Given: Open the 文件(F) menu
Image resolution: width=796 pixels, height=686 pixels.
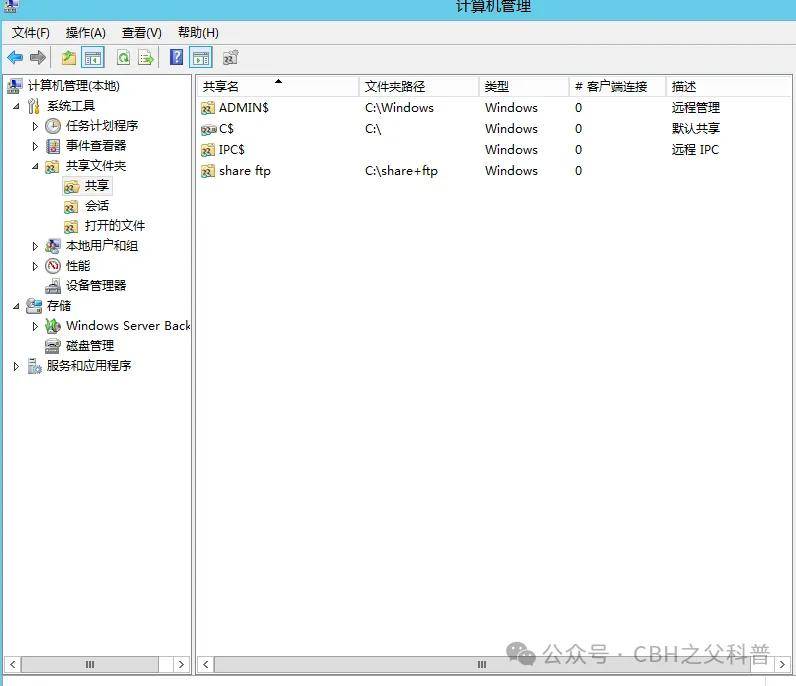Looking at the screenshot, I should click(31, 33).
